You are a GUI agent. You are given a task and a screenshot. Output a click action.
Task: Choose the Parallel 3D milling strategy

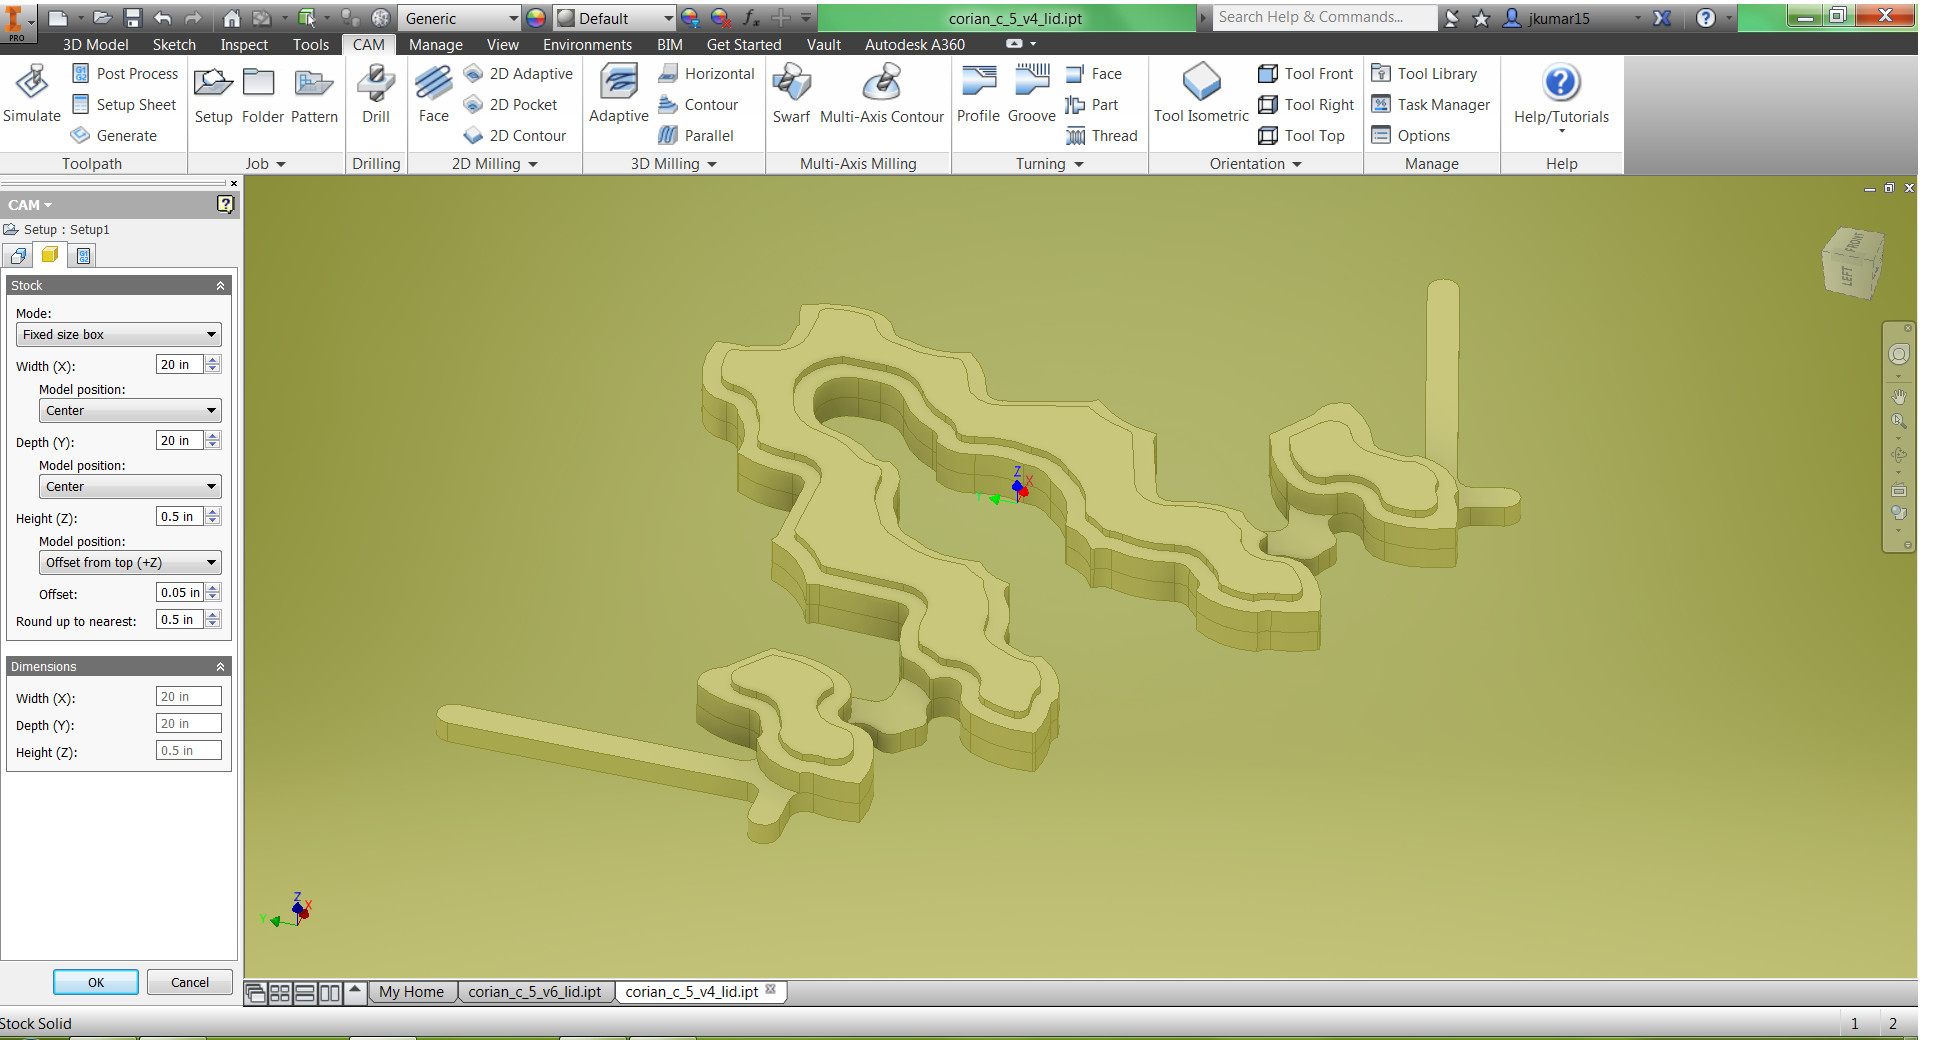click(x=696, y=136)
